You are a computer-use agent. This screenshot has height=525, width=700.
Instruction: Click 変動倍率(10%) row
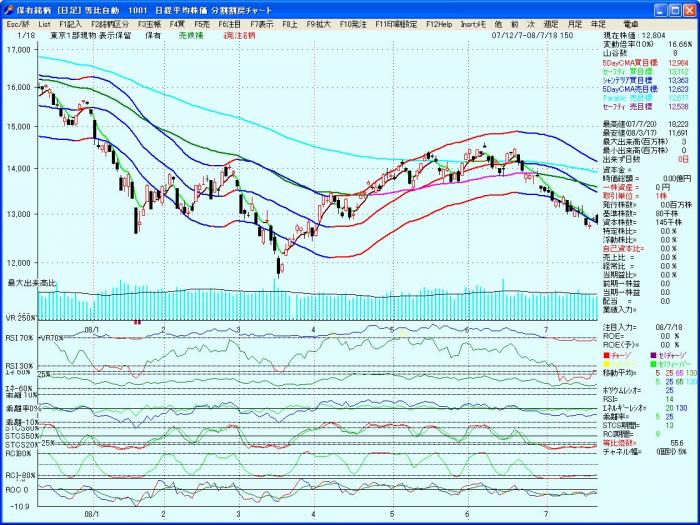(647, 45)
